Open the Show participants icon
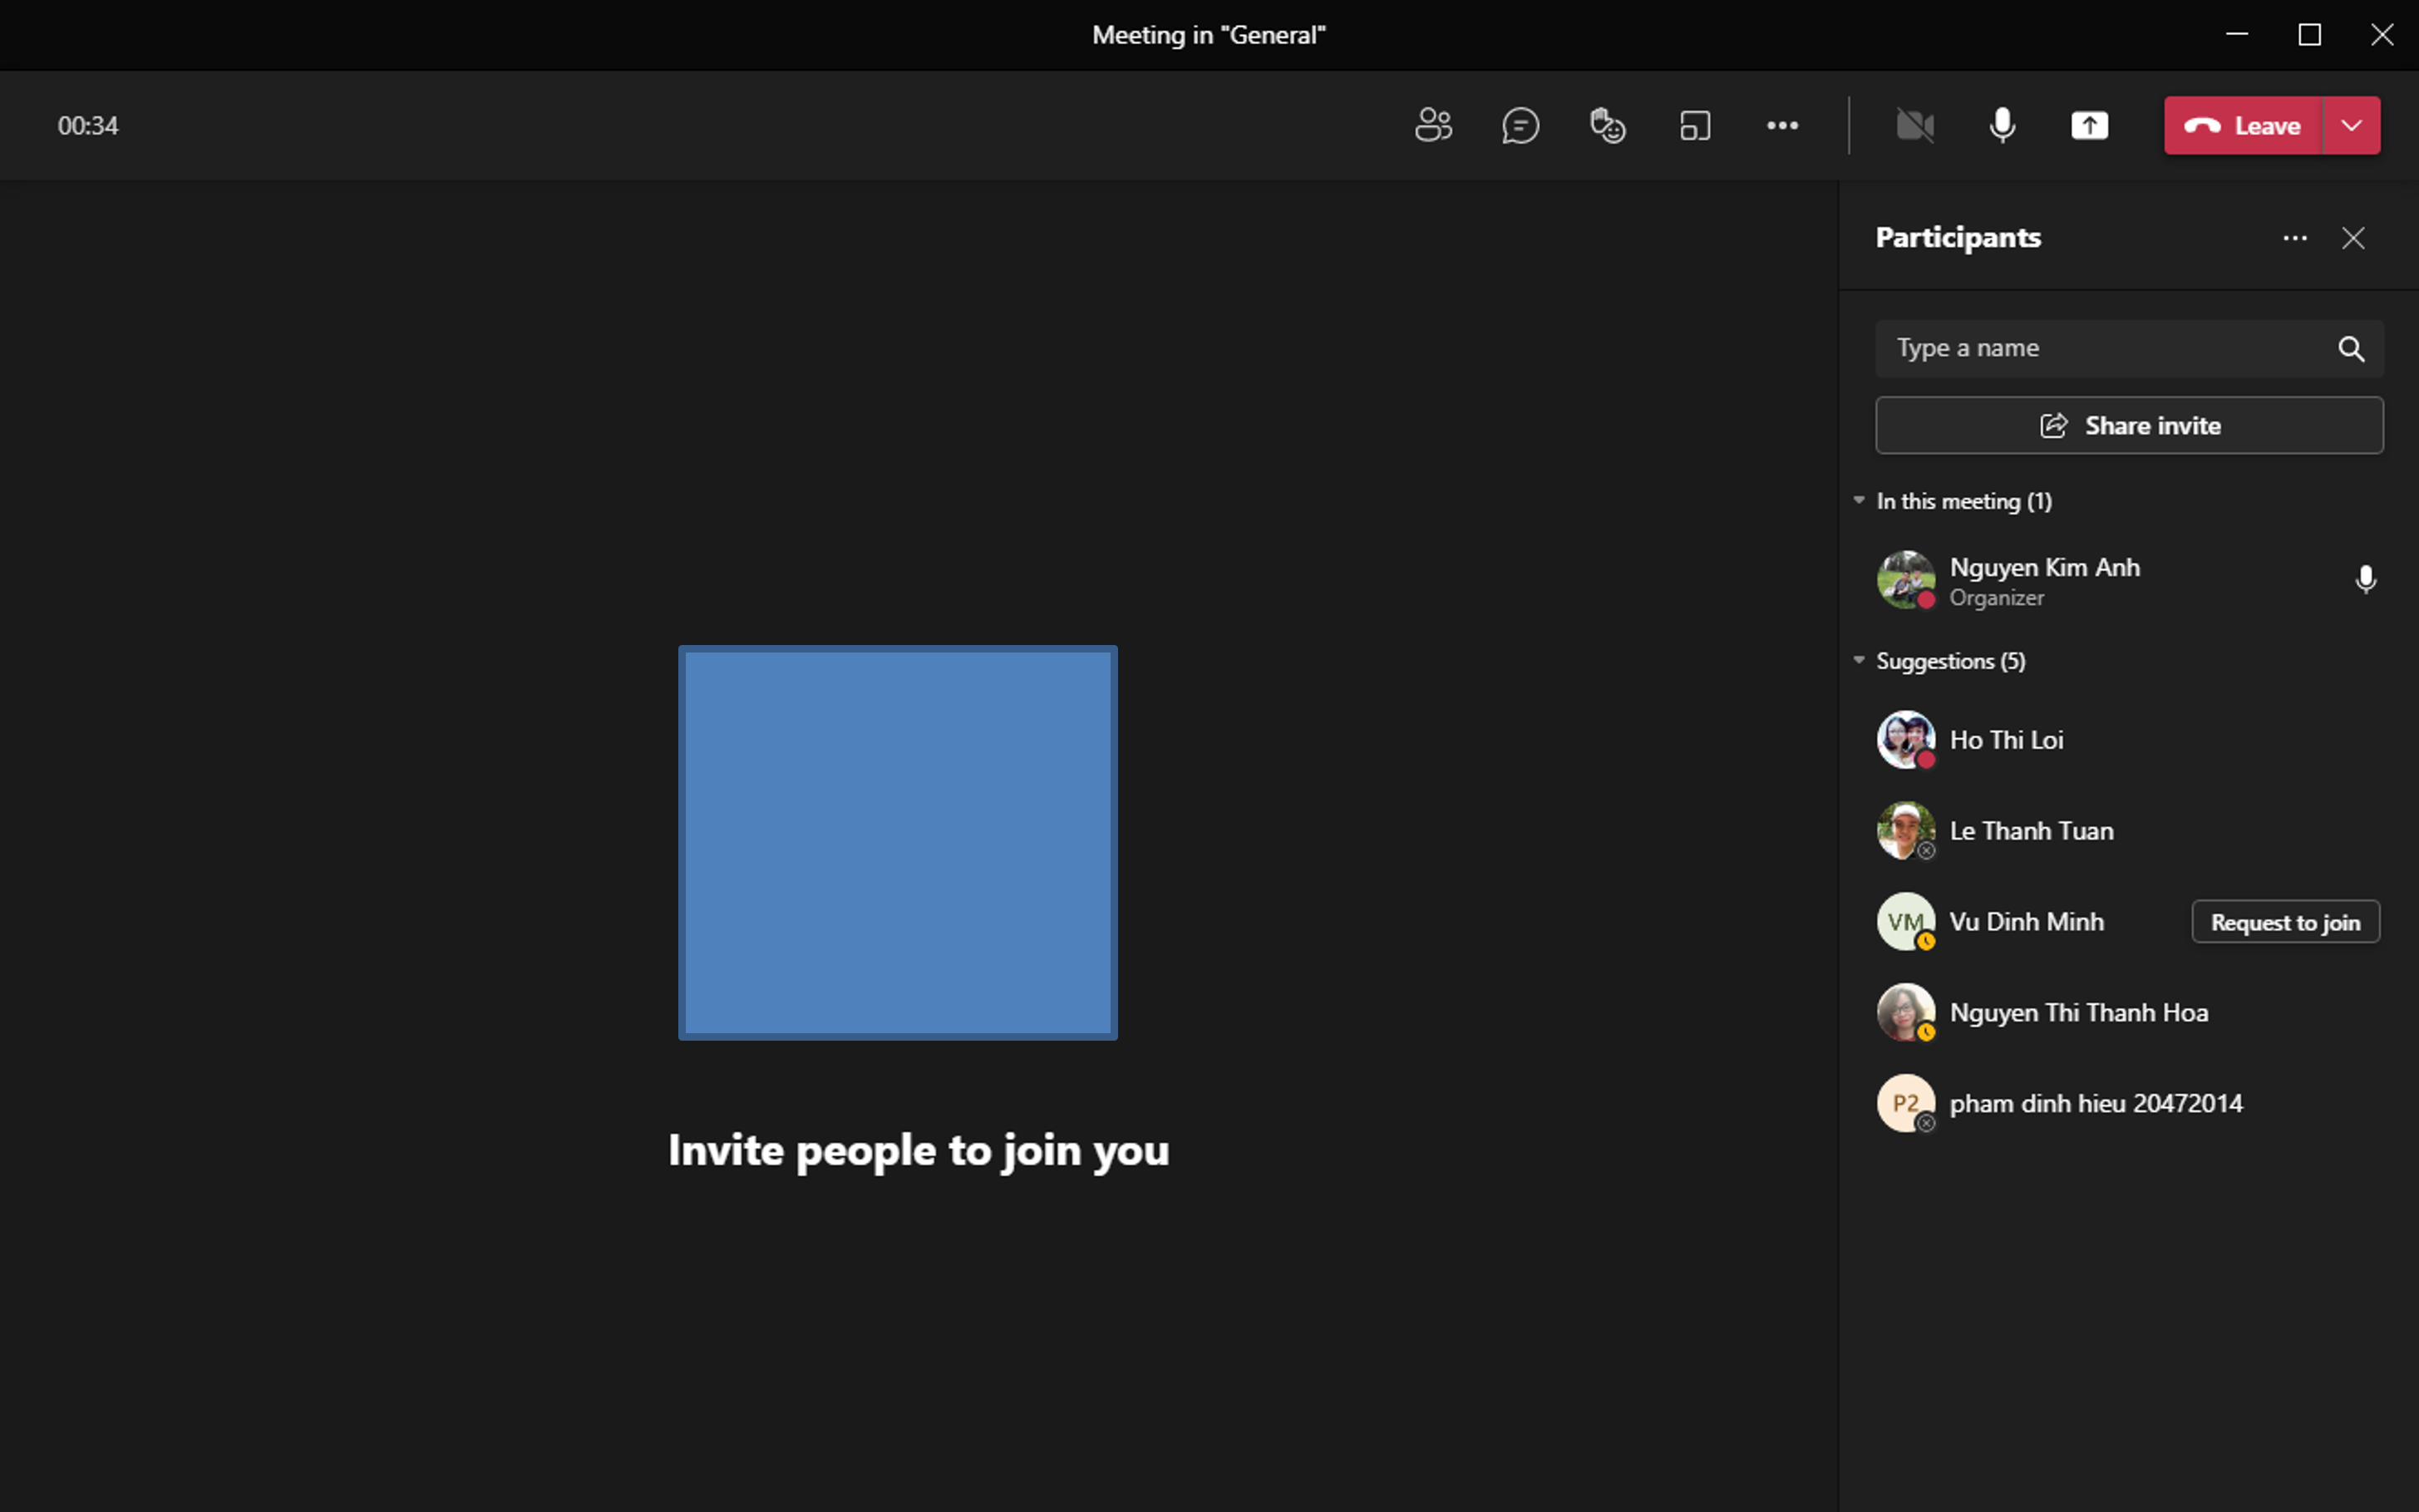2419x1512 pixels. pos(1433,125)
